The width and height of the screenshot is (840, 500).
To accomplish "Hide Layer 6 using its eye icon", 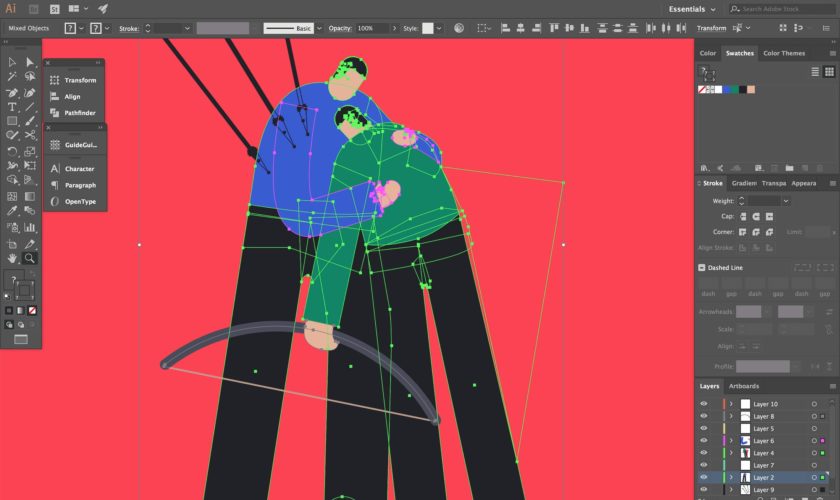I will [x=704, y=441].
